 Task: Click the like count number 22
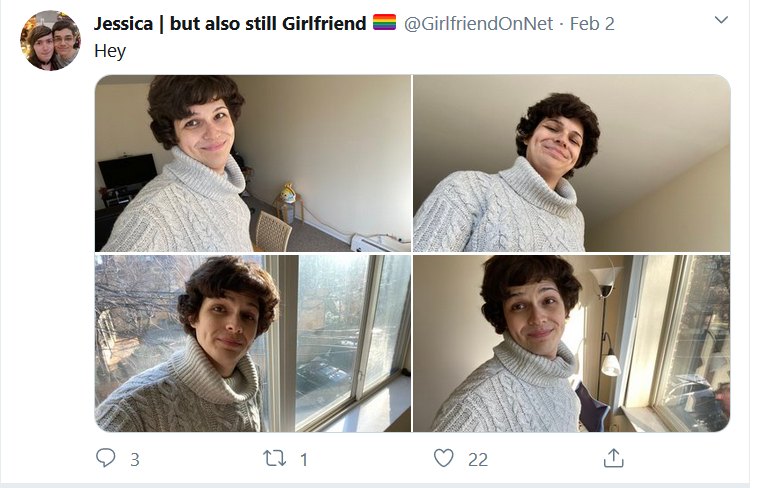point(478,460)
